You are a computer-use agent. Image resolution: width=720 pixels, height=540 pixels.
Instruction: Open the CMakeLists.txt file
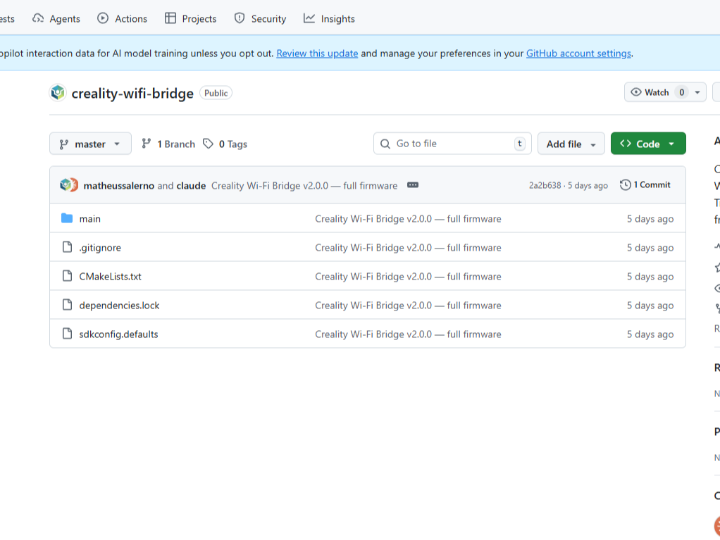pos(110,277)
